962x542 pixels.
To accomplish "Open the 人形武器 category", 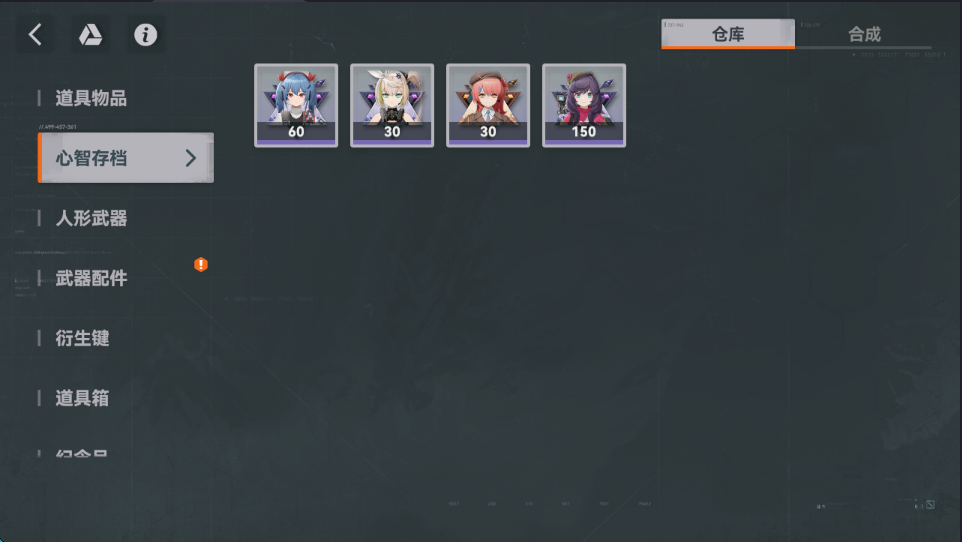I will tap(91, 218).
